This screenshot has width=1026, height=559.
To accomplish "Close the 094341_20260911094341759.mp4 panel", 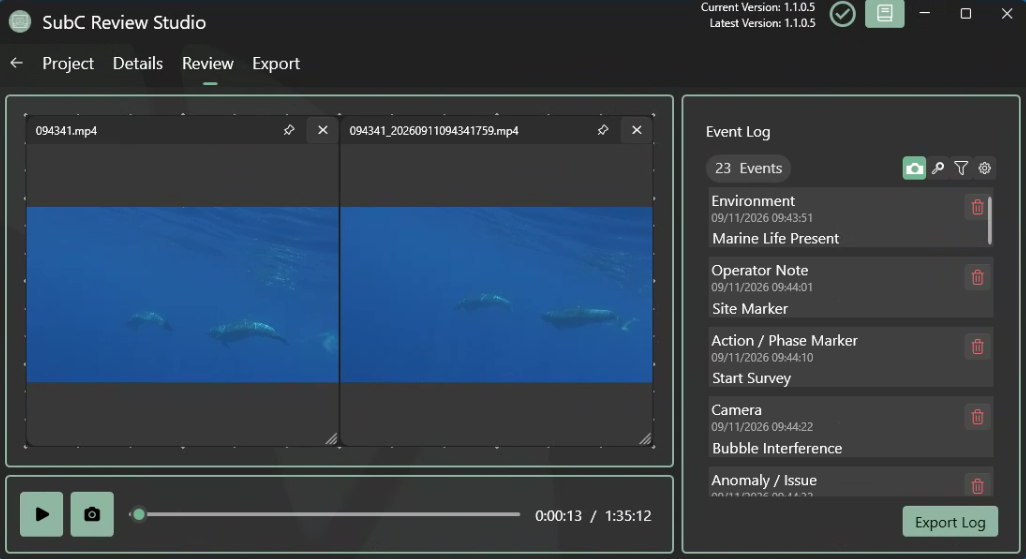I will pyautogui.click(x=637, y=130).
